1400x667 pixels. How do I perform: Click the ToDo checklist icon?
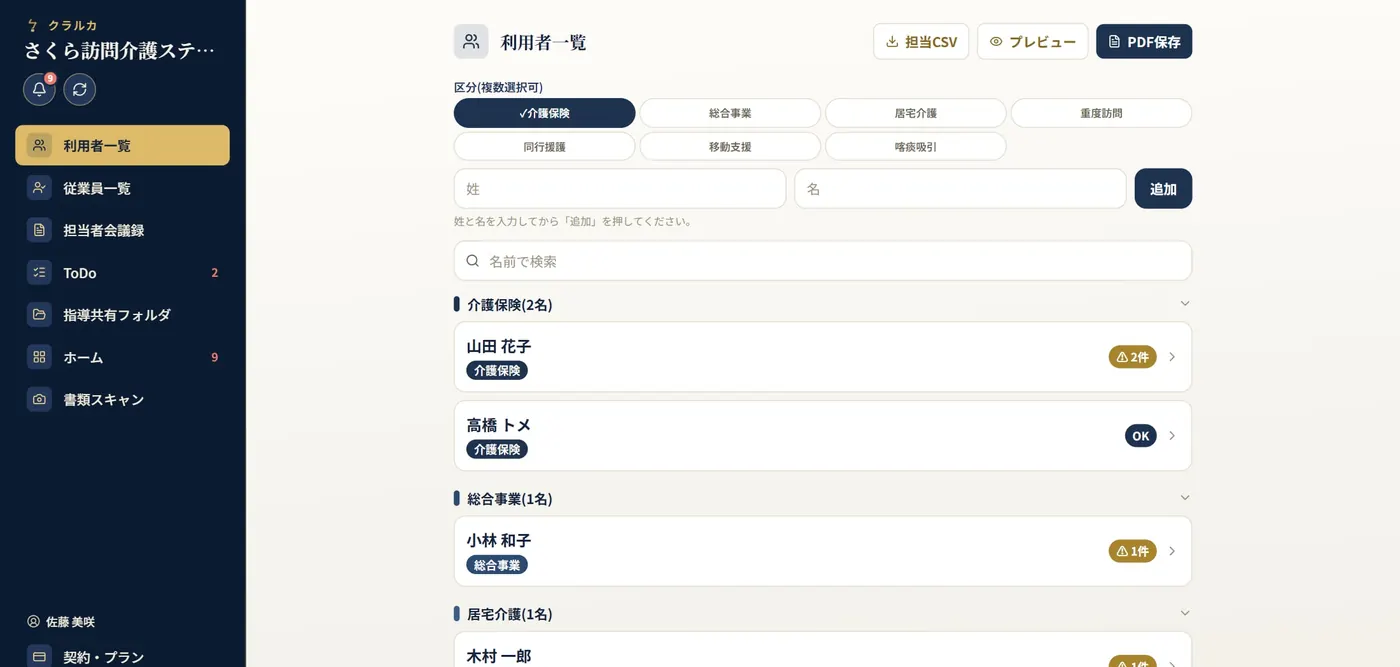click(x=39, y=273)
